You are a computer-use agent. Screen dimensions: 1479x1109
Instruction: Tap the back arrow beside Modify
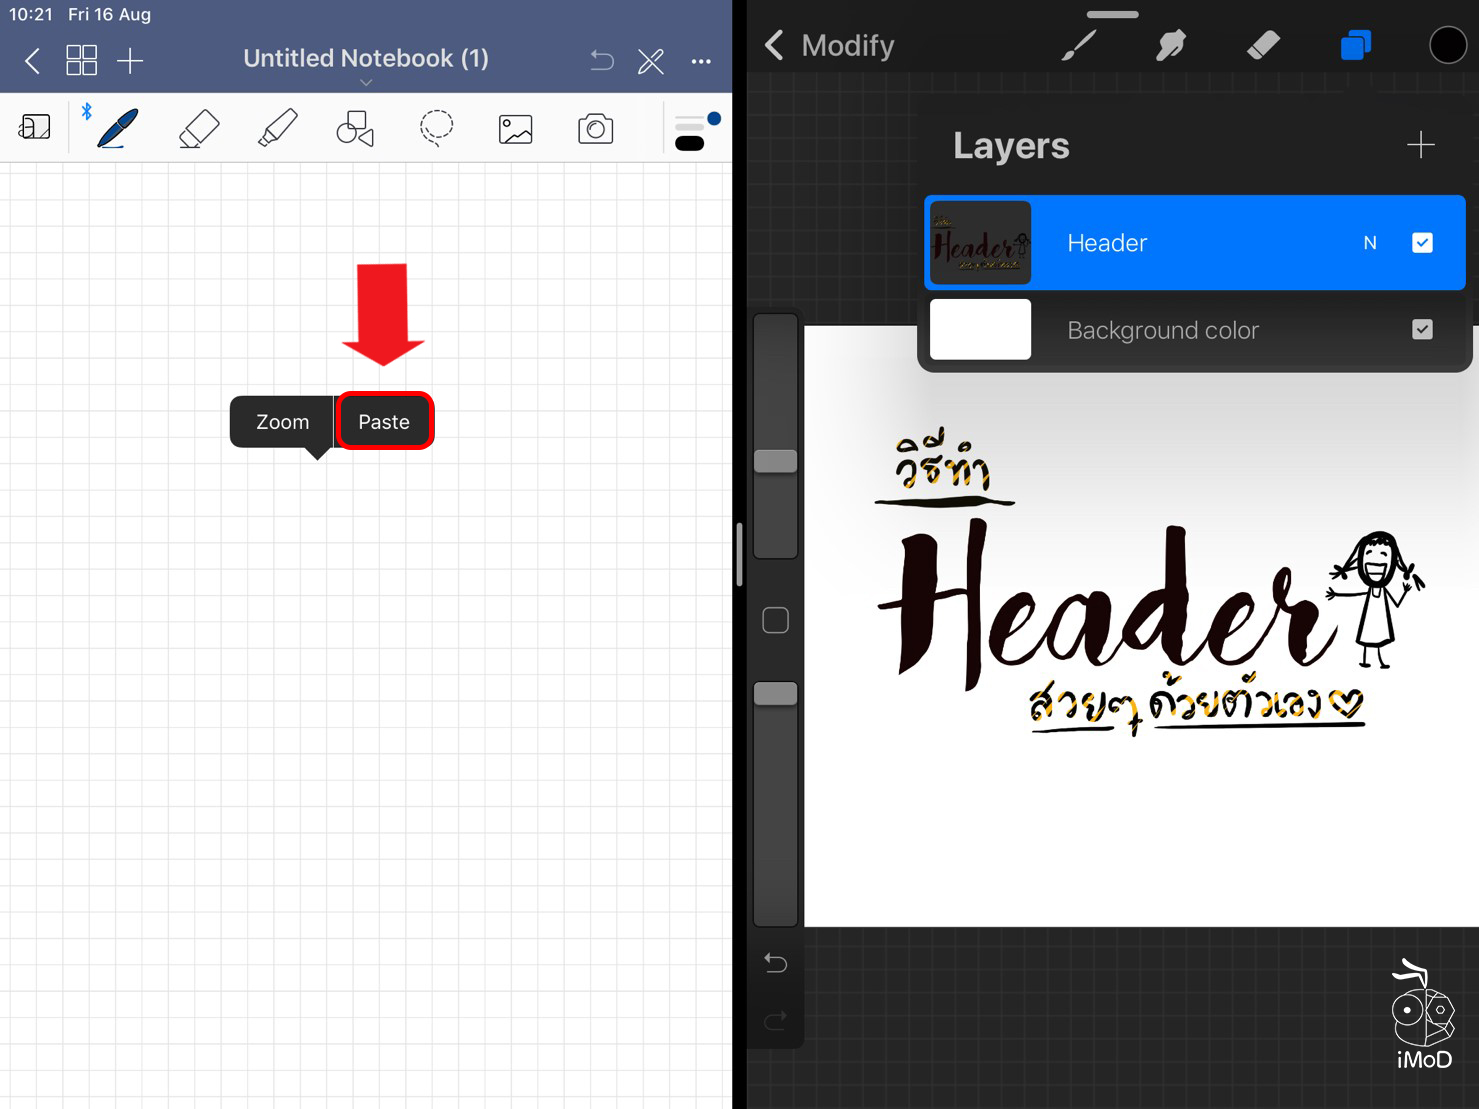pos(773,44)
